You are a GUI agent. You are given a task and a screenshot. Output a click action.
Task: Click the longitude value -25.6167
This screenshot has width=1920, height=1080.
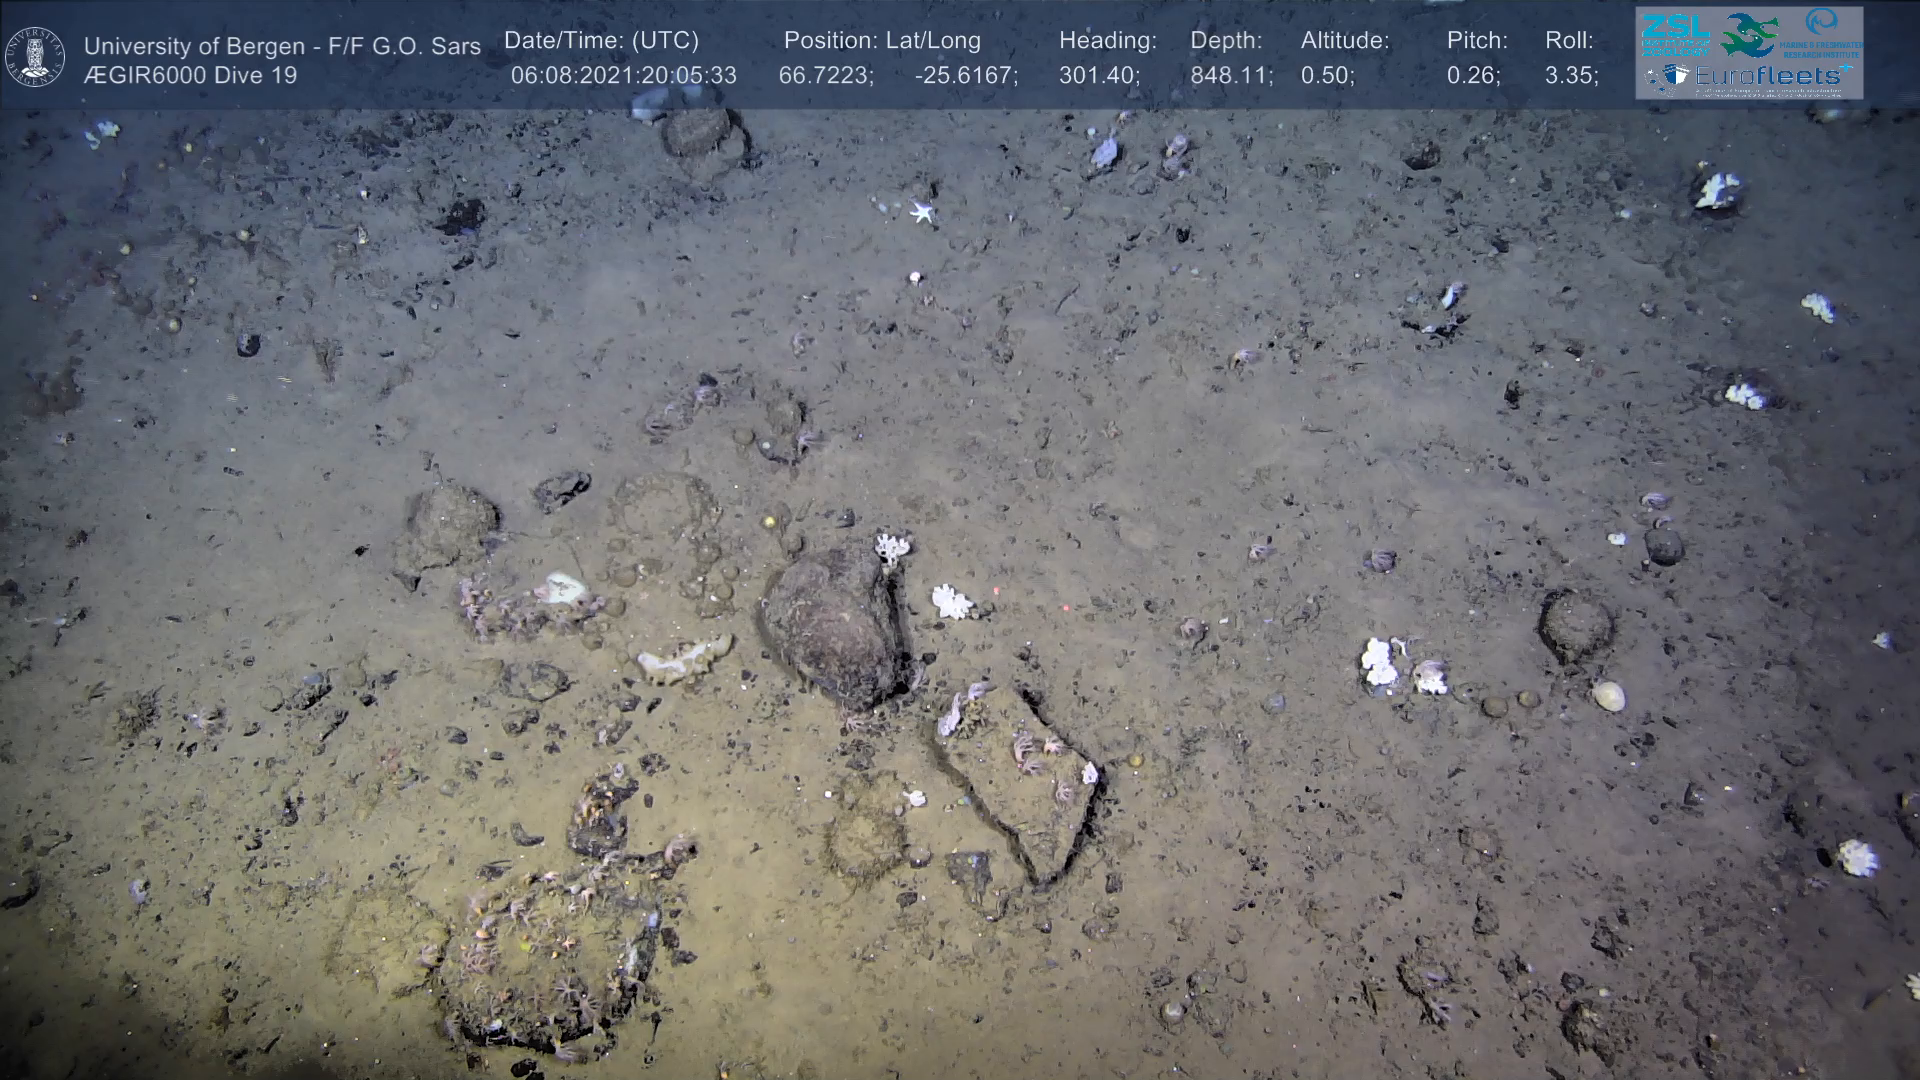tap(965, 76)
